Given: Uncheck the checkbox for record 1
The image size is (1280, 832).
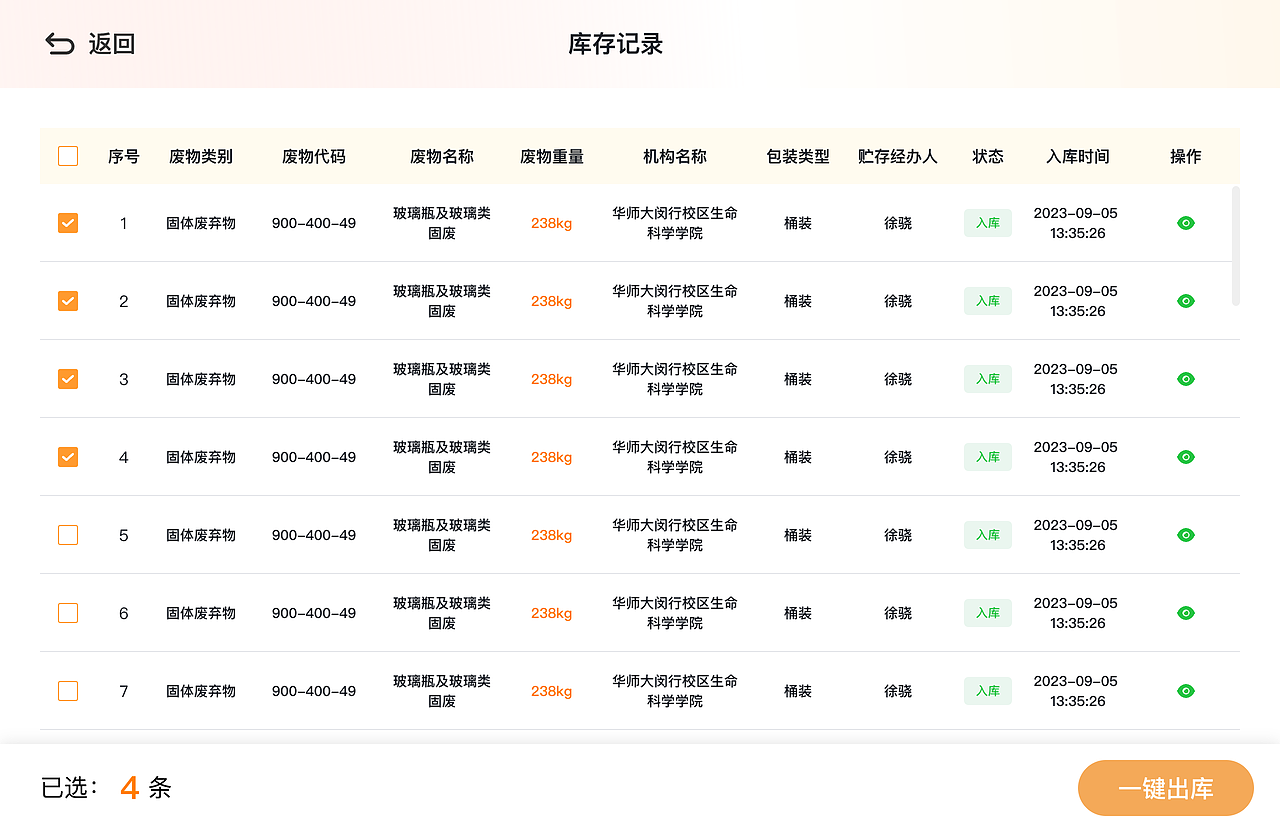Looking at the screenshot, I should tap(67, 223).
